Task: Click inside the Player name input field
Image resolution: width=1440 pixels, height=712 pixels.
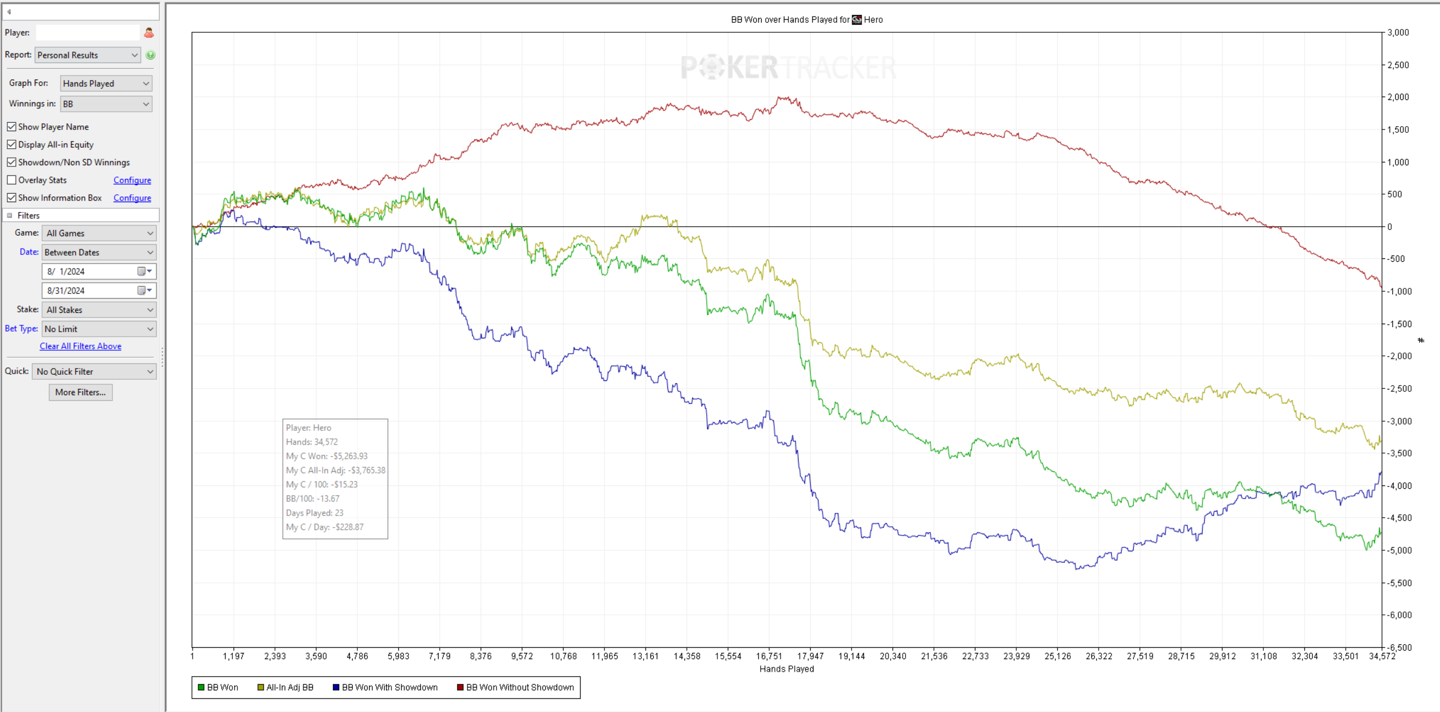Action: (x=86, y=33)
